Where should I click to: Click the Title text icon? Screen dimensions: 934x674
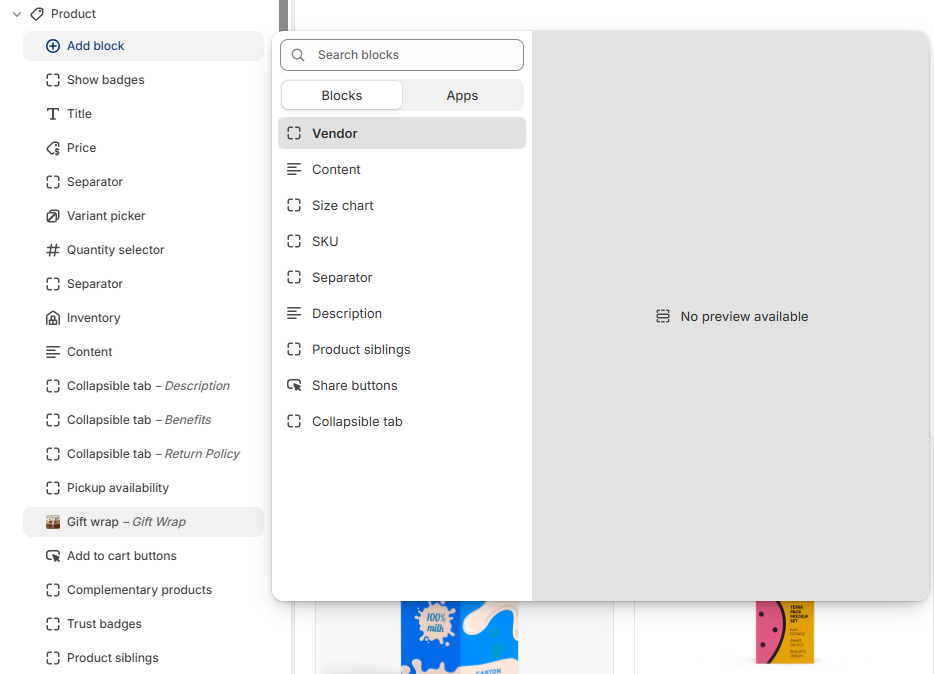pos(53,114)
